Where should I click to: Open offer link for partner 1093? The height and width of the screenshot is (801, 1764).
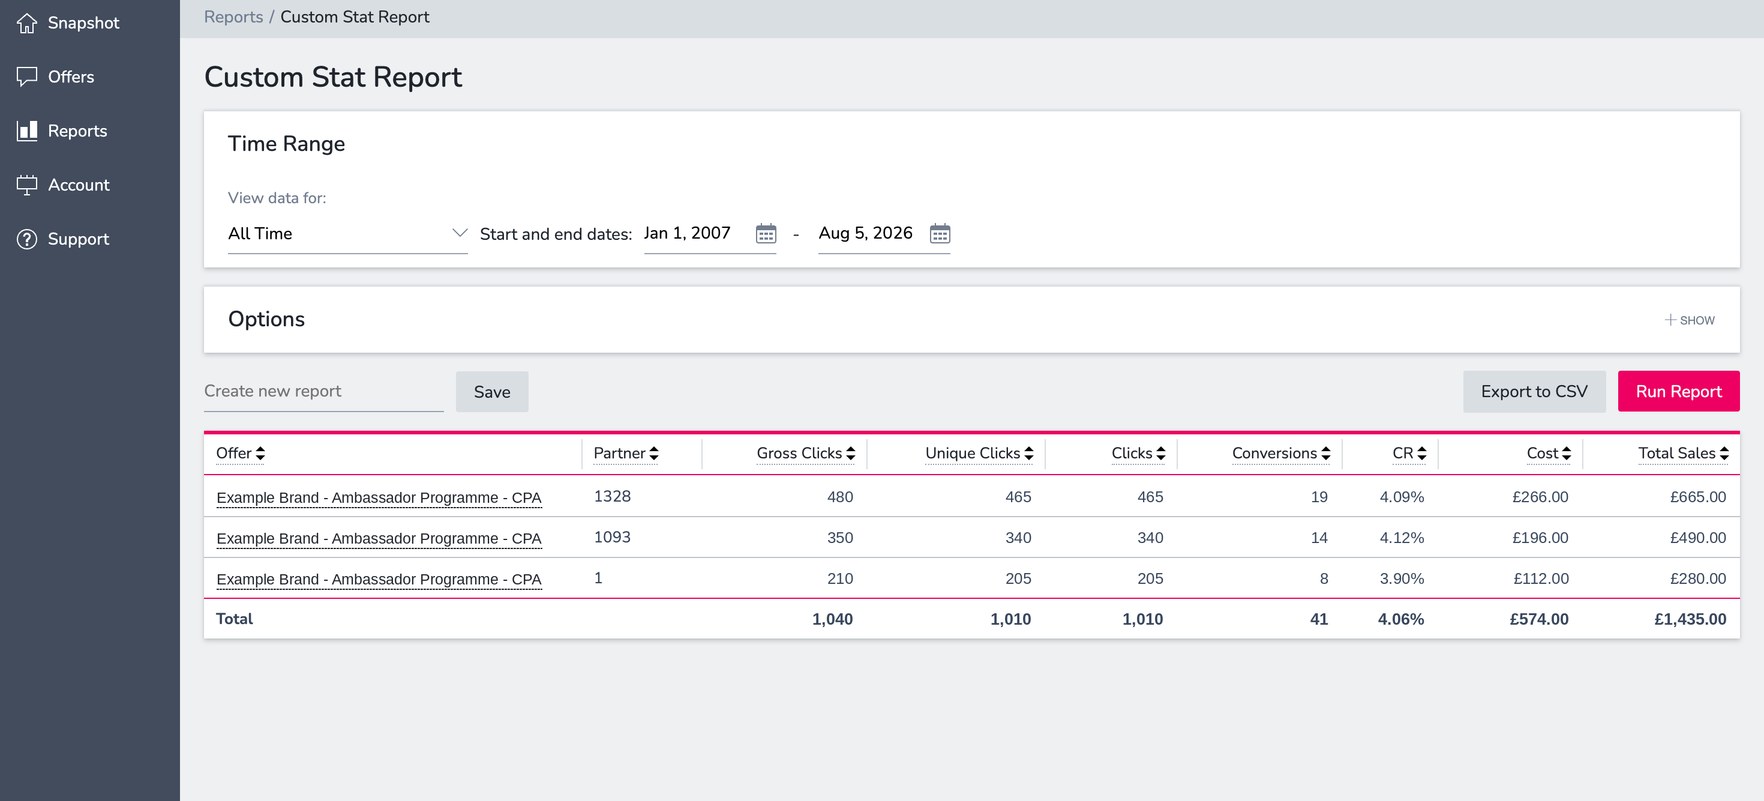coord(379,539)
